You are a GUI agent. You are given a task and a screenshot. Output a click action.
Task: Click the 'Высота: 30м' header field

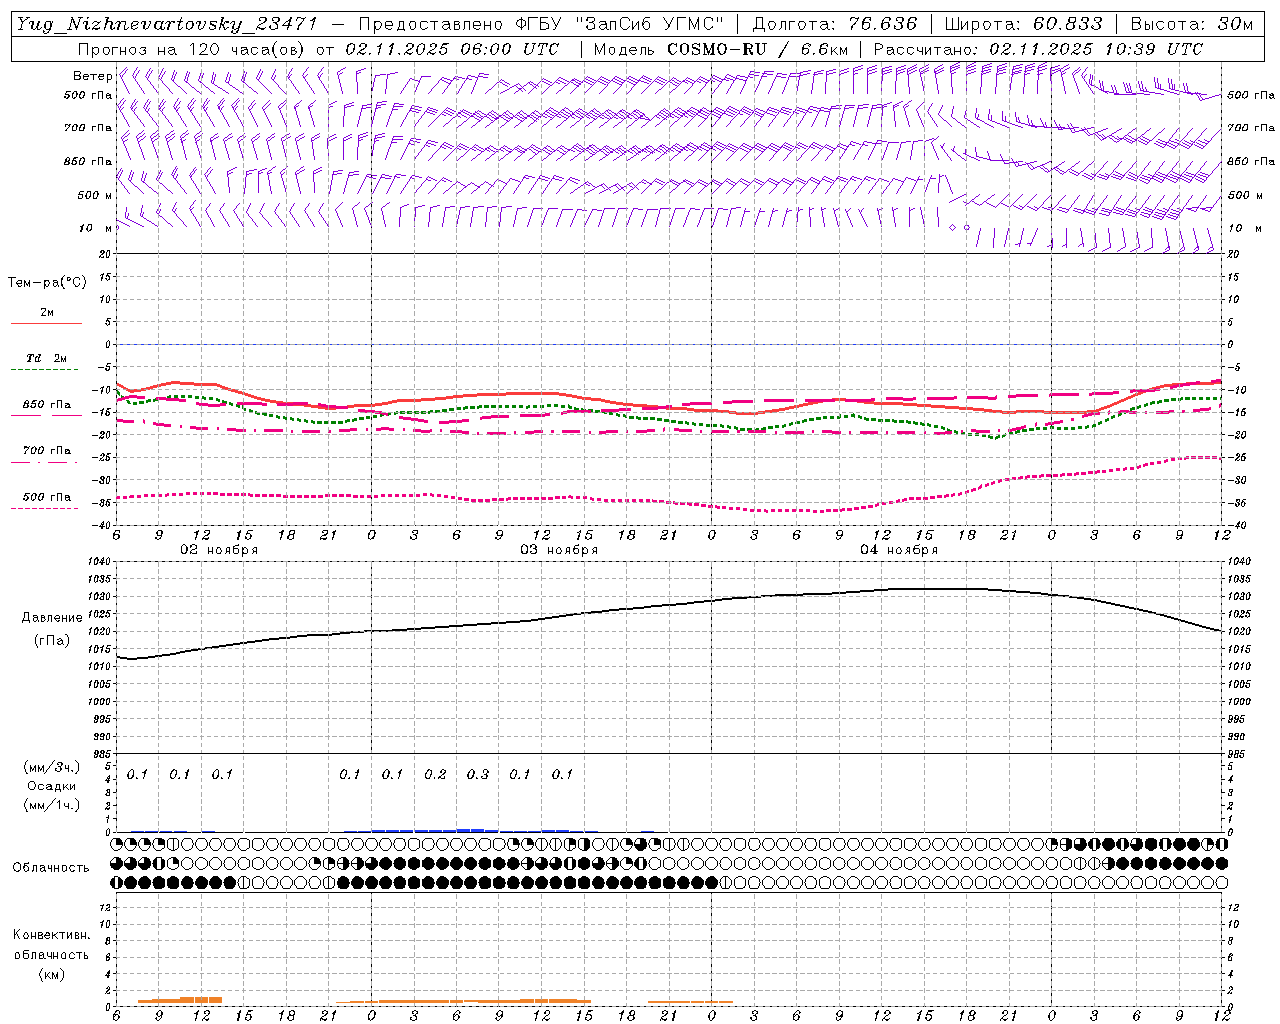click(x=1191, y=24)
